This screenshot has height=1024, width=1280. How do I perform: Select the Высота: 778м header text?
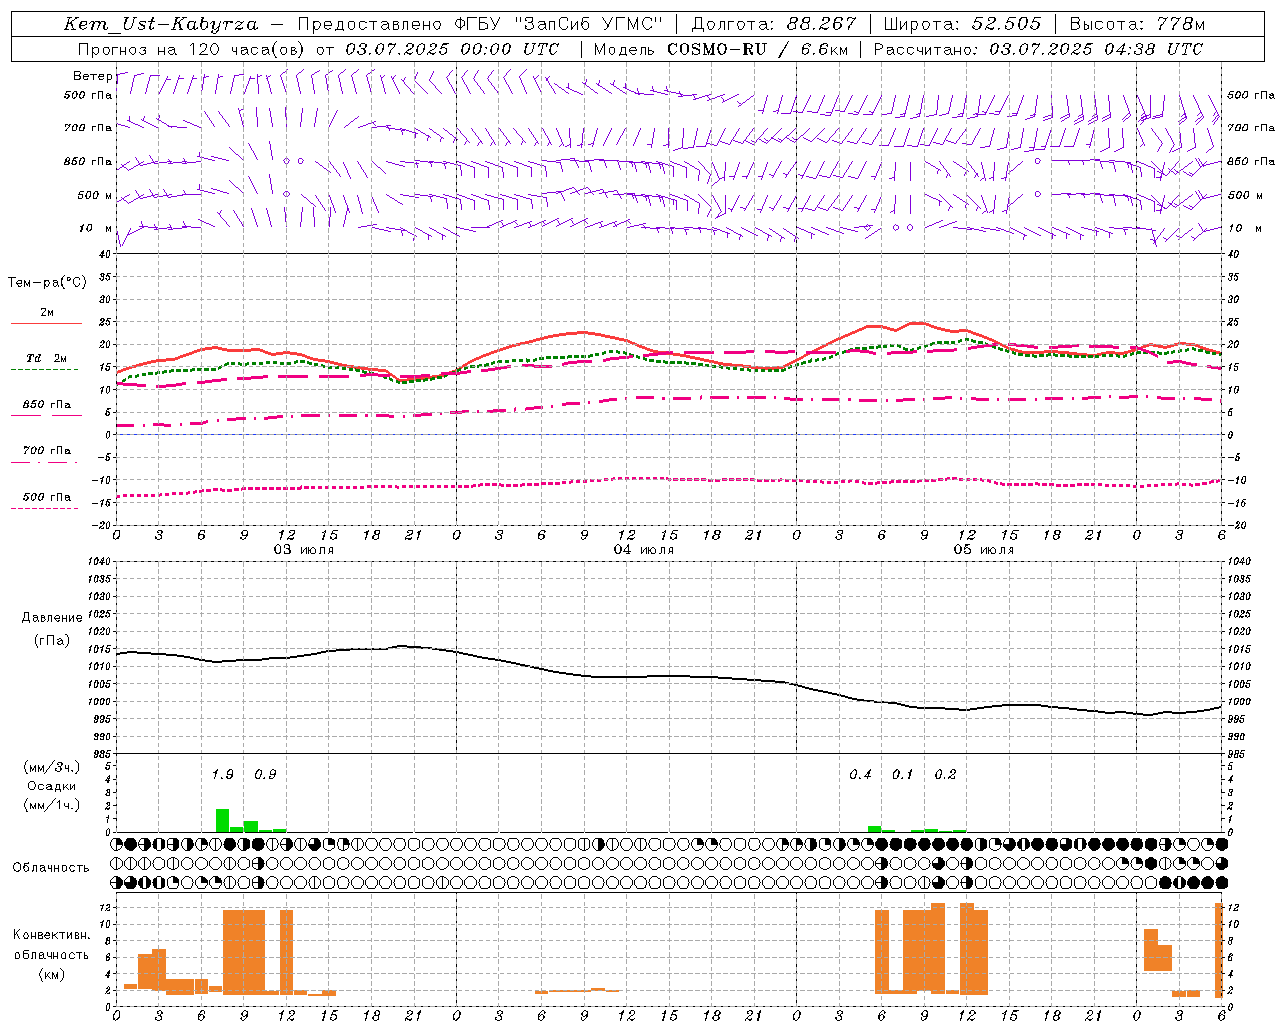coord(1137,24)
